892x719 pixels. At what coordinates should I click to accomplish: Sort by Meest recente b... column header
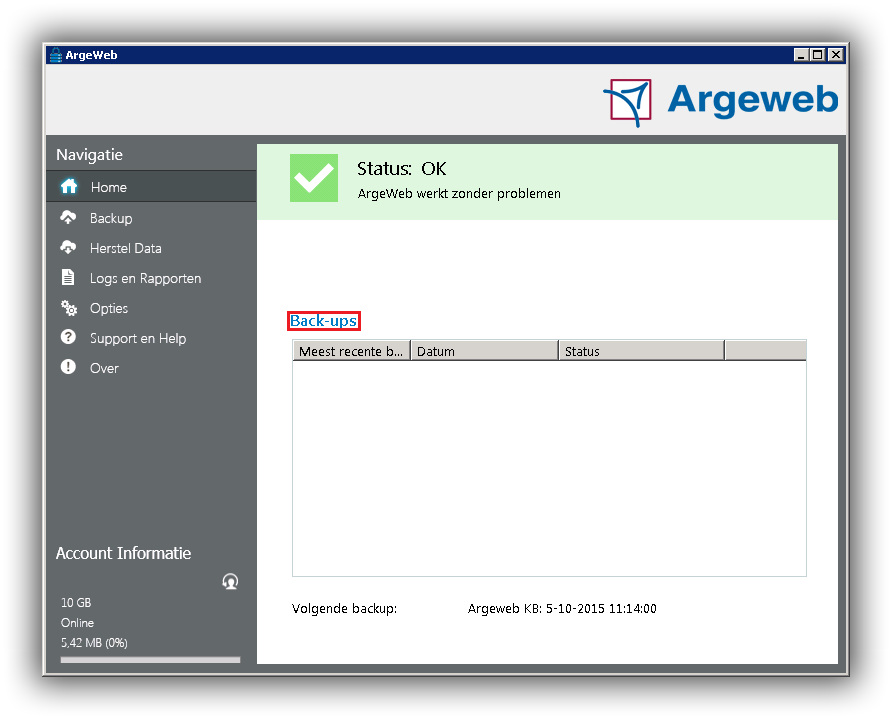pos(352,351)
